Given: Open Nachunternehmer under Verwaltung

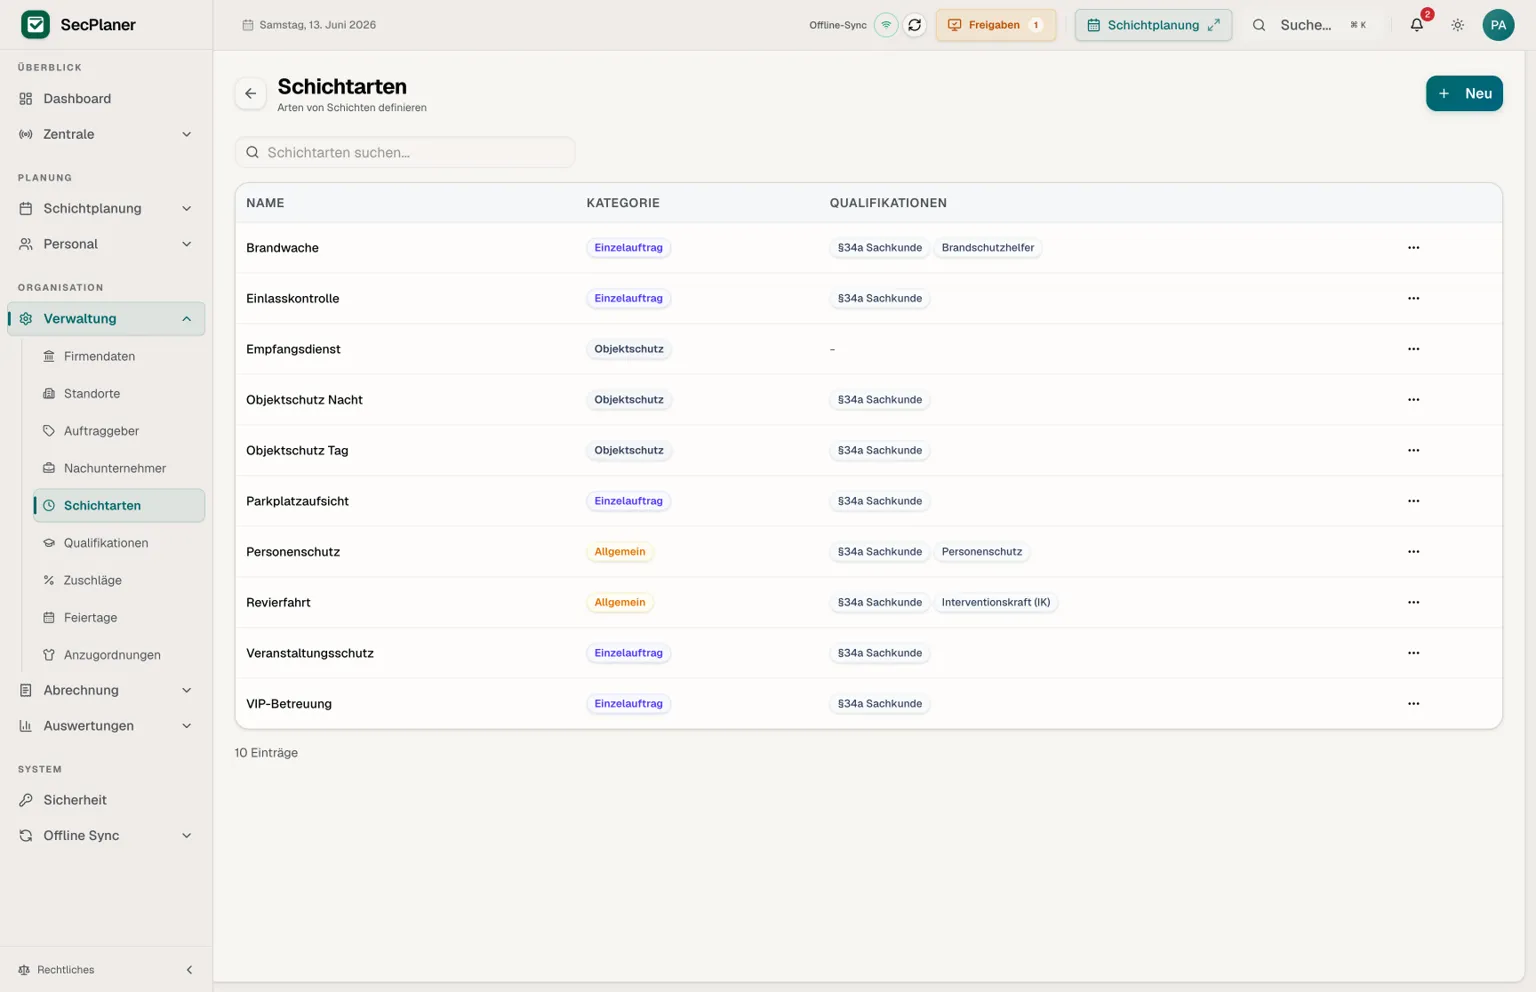Looking at the screenshot, I should pyautogui.click(x=119, y=468).
